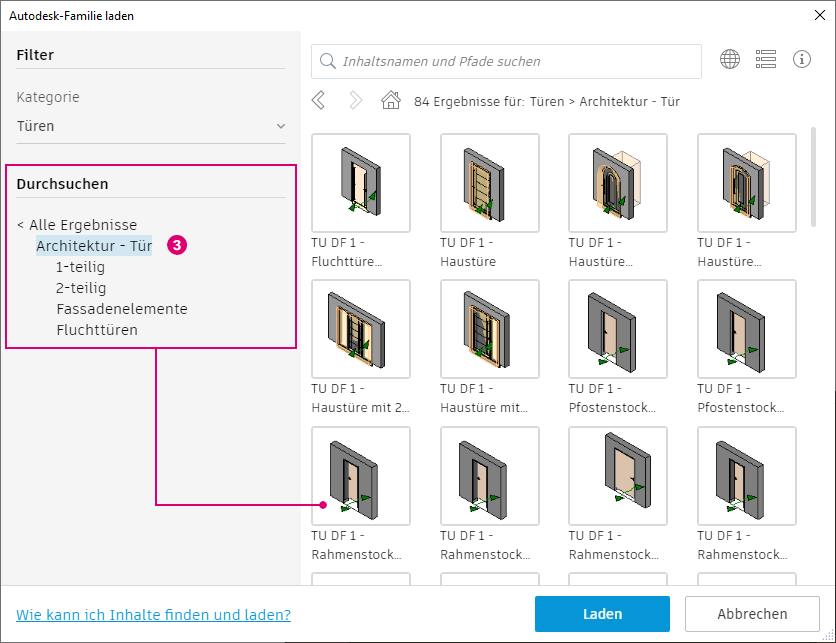Click the results vertical scrollbar

pyautogui.click(x=813, y=177)
